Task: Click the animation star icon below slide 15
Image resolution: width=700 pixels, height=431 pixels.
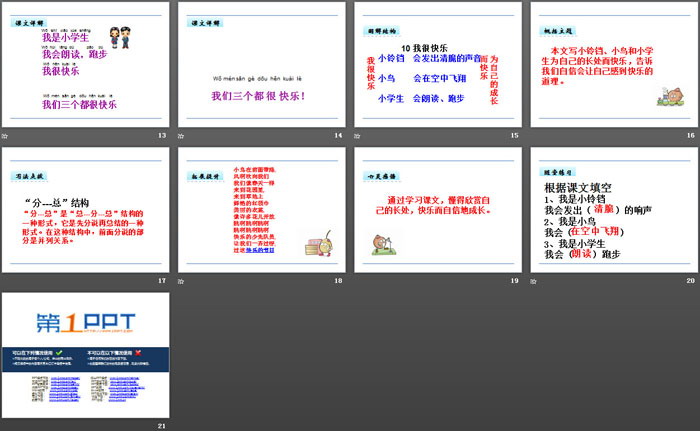Action: coord(359,134)
